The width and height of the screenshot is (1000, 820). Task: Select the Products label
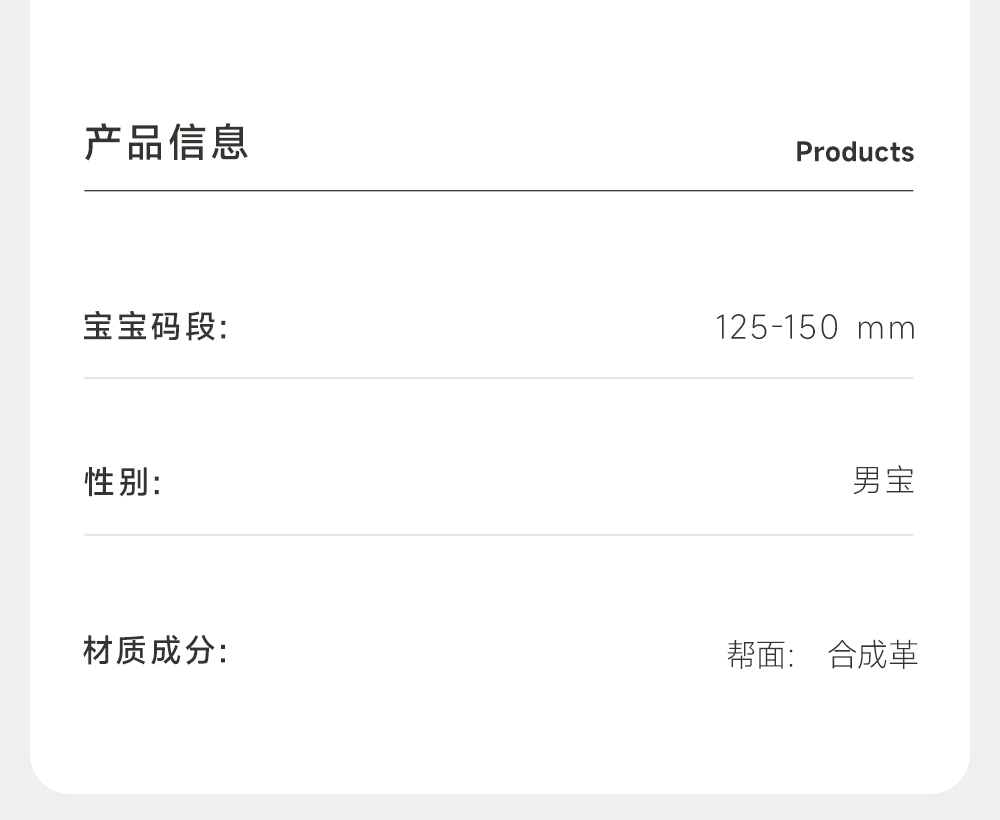click(854, 152)
